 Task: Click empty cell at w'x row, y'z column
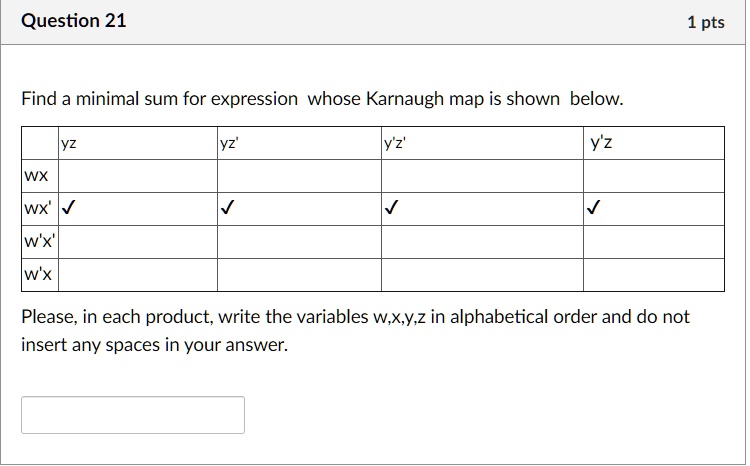[654, 275]
